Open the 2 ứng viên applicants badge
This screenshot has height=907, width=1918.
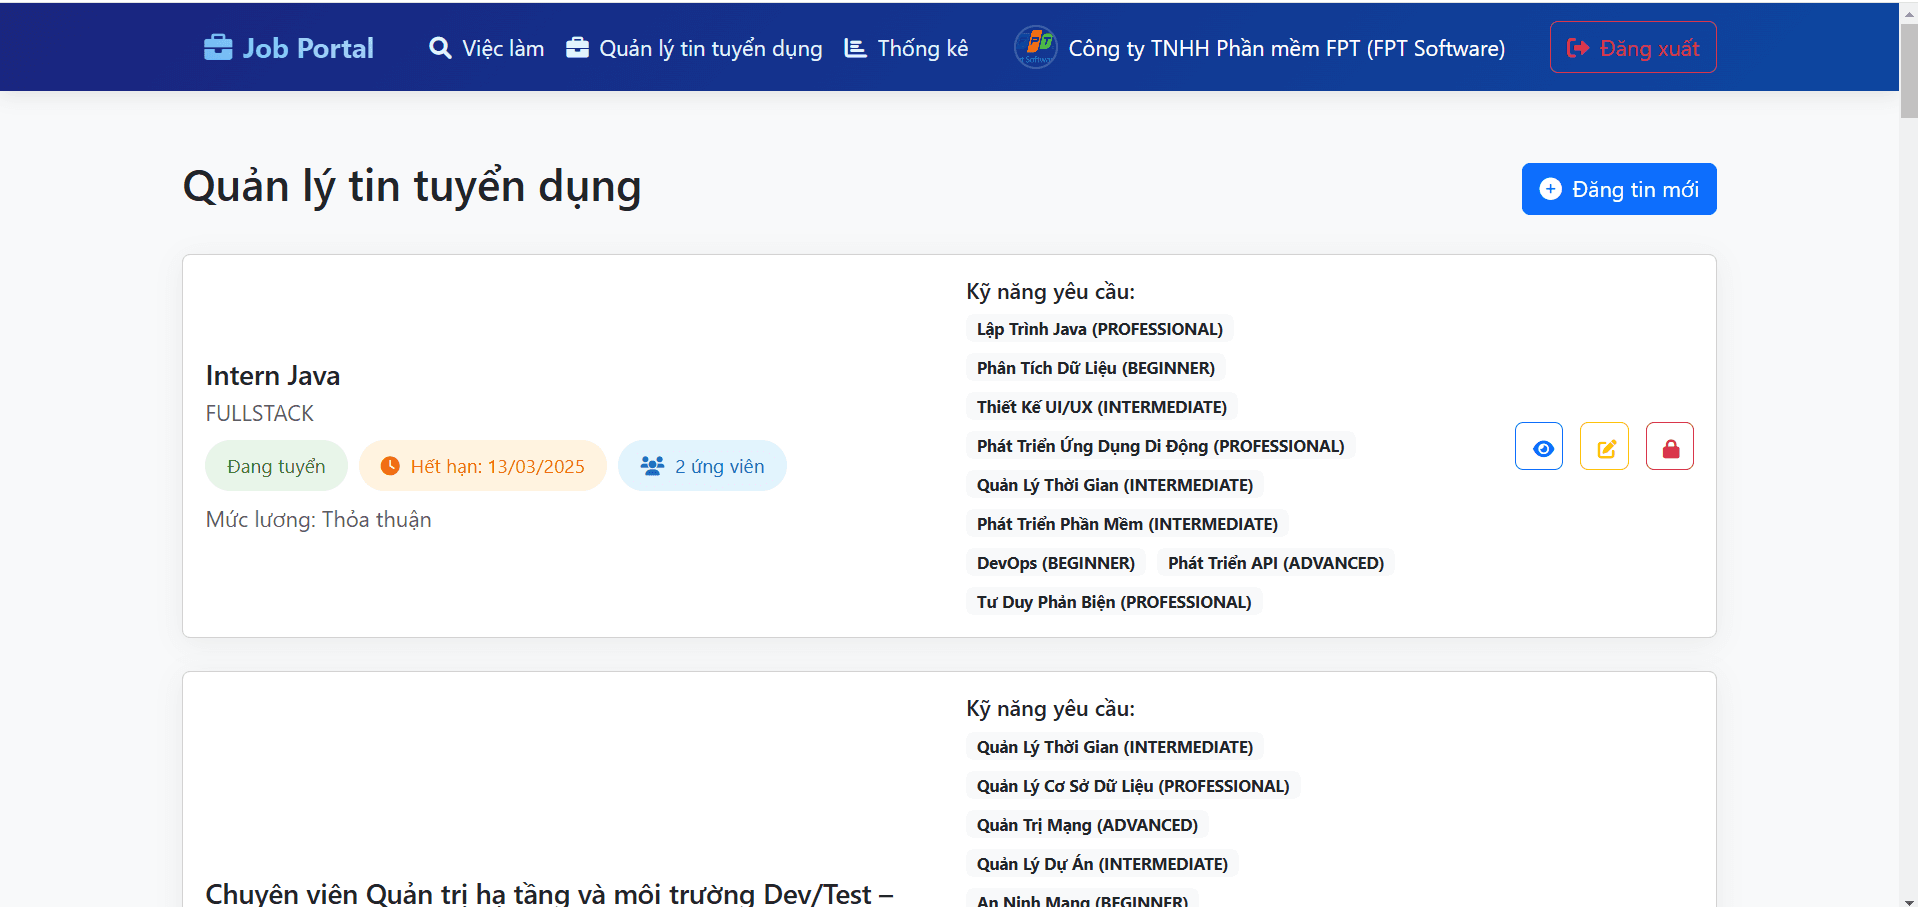702,466
